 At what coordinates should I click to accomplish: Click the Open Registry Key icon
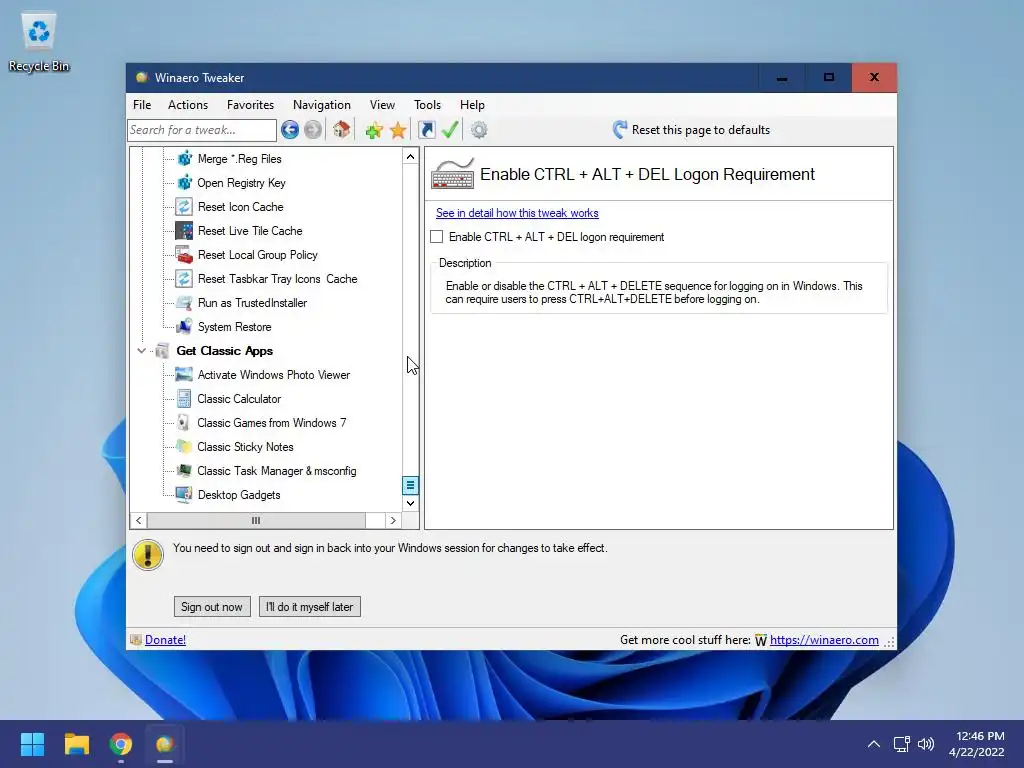[x=185, y=183]
